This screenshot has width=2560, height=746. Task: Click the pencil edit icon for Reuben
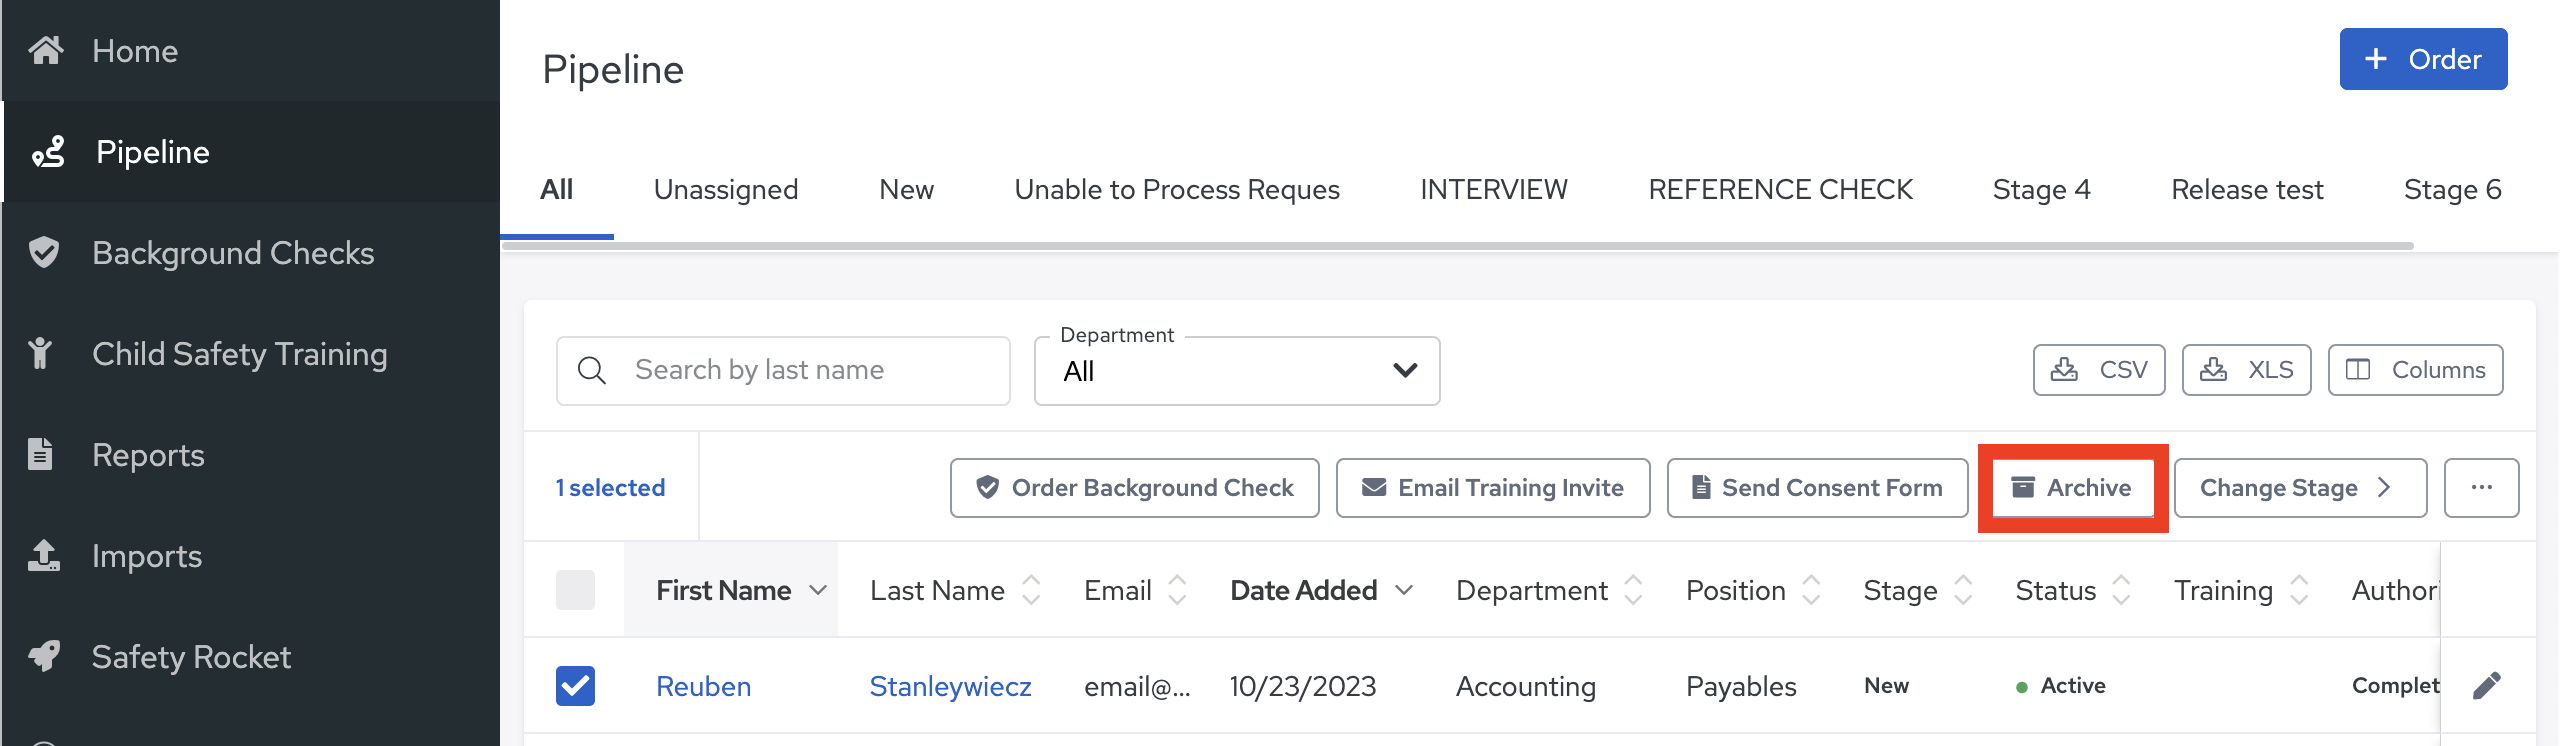pos(2487,685)
